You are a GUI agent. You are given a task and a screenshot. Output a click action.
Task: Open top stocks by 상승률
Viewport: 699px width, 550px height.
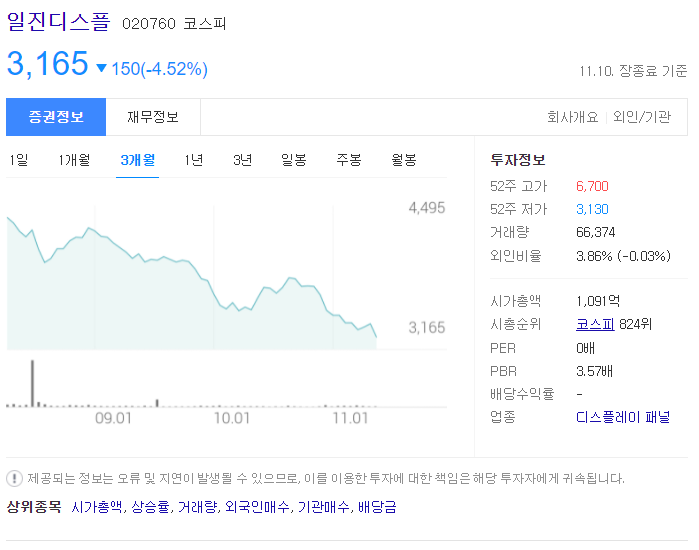[x=151, y=507]
